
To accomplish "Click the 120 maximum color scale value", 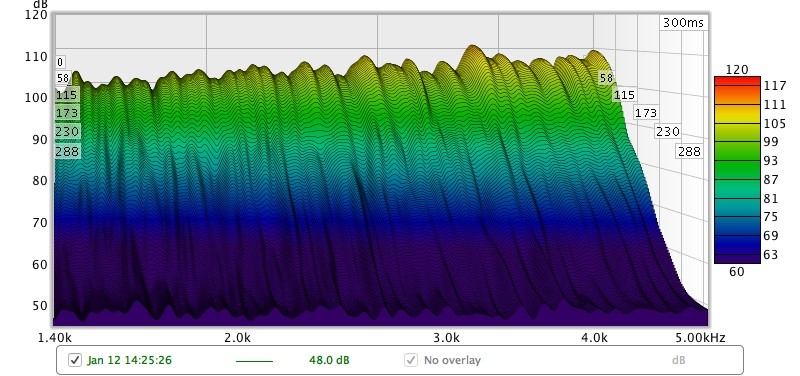I will (737, 69).
